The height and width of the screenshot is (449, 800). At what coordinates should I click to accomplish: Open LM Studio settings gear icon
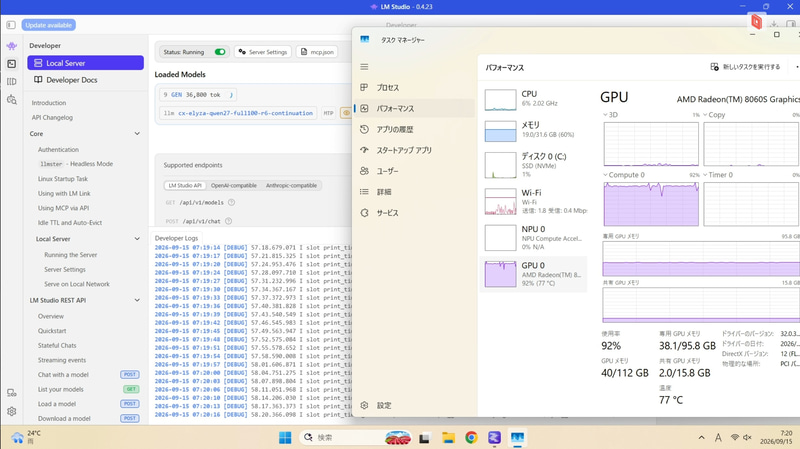(x=11, y=411)
